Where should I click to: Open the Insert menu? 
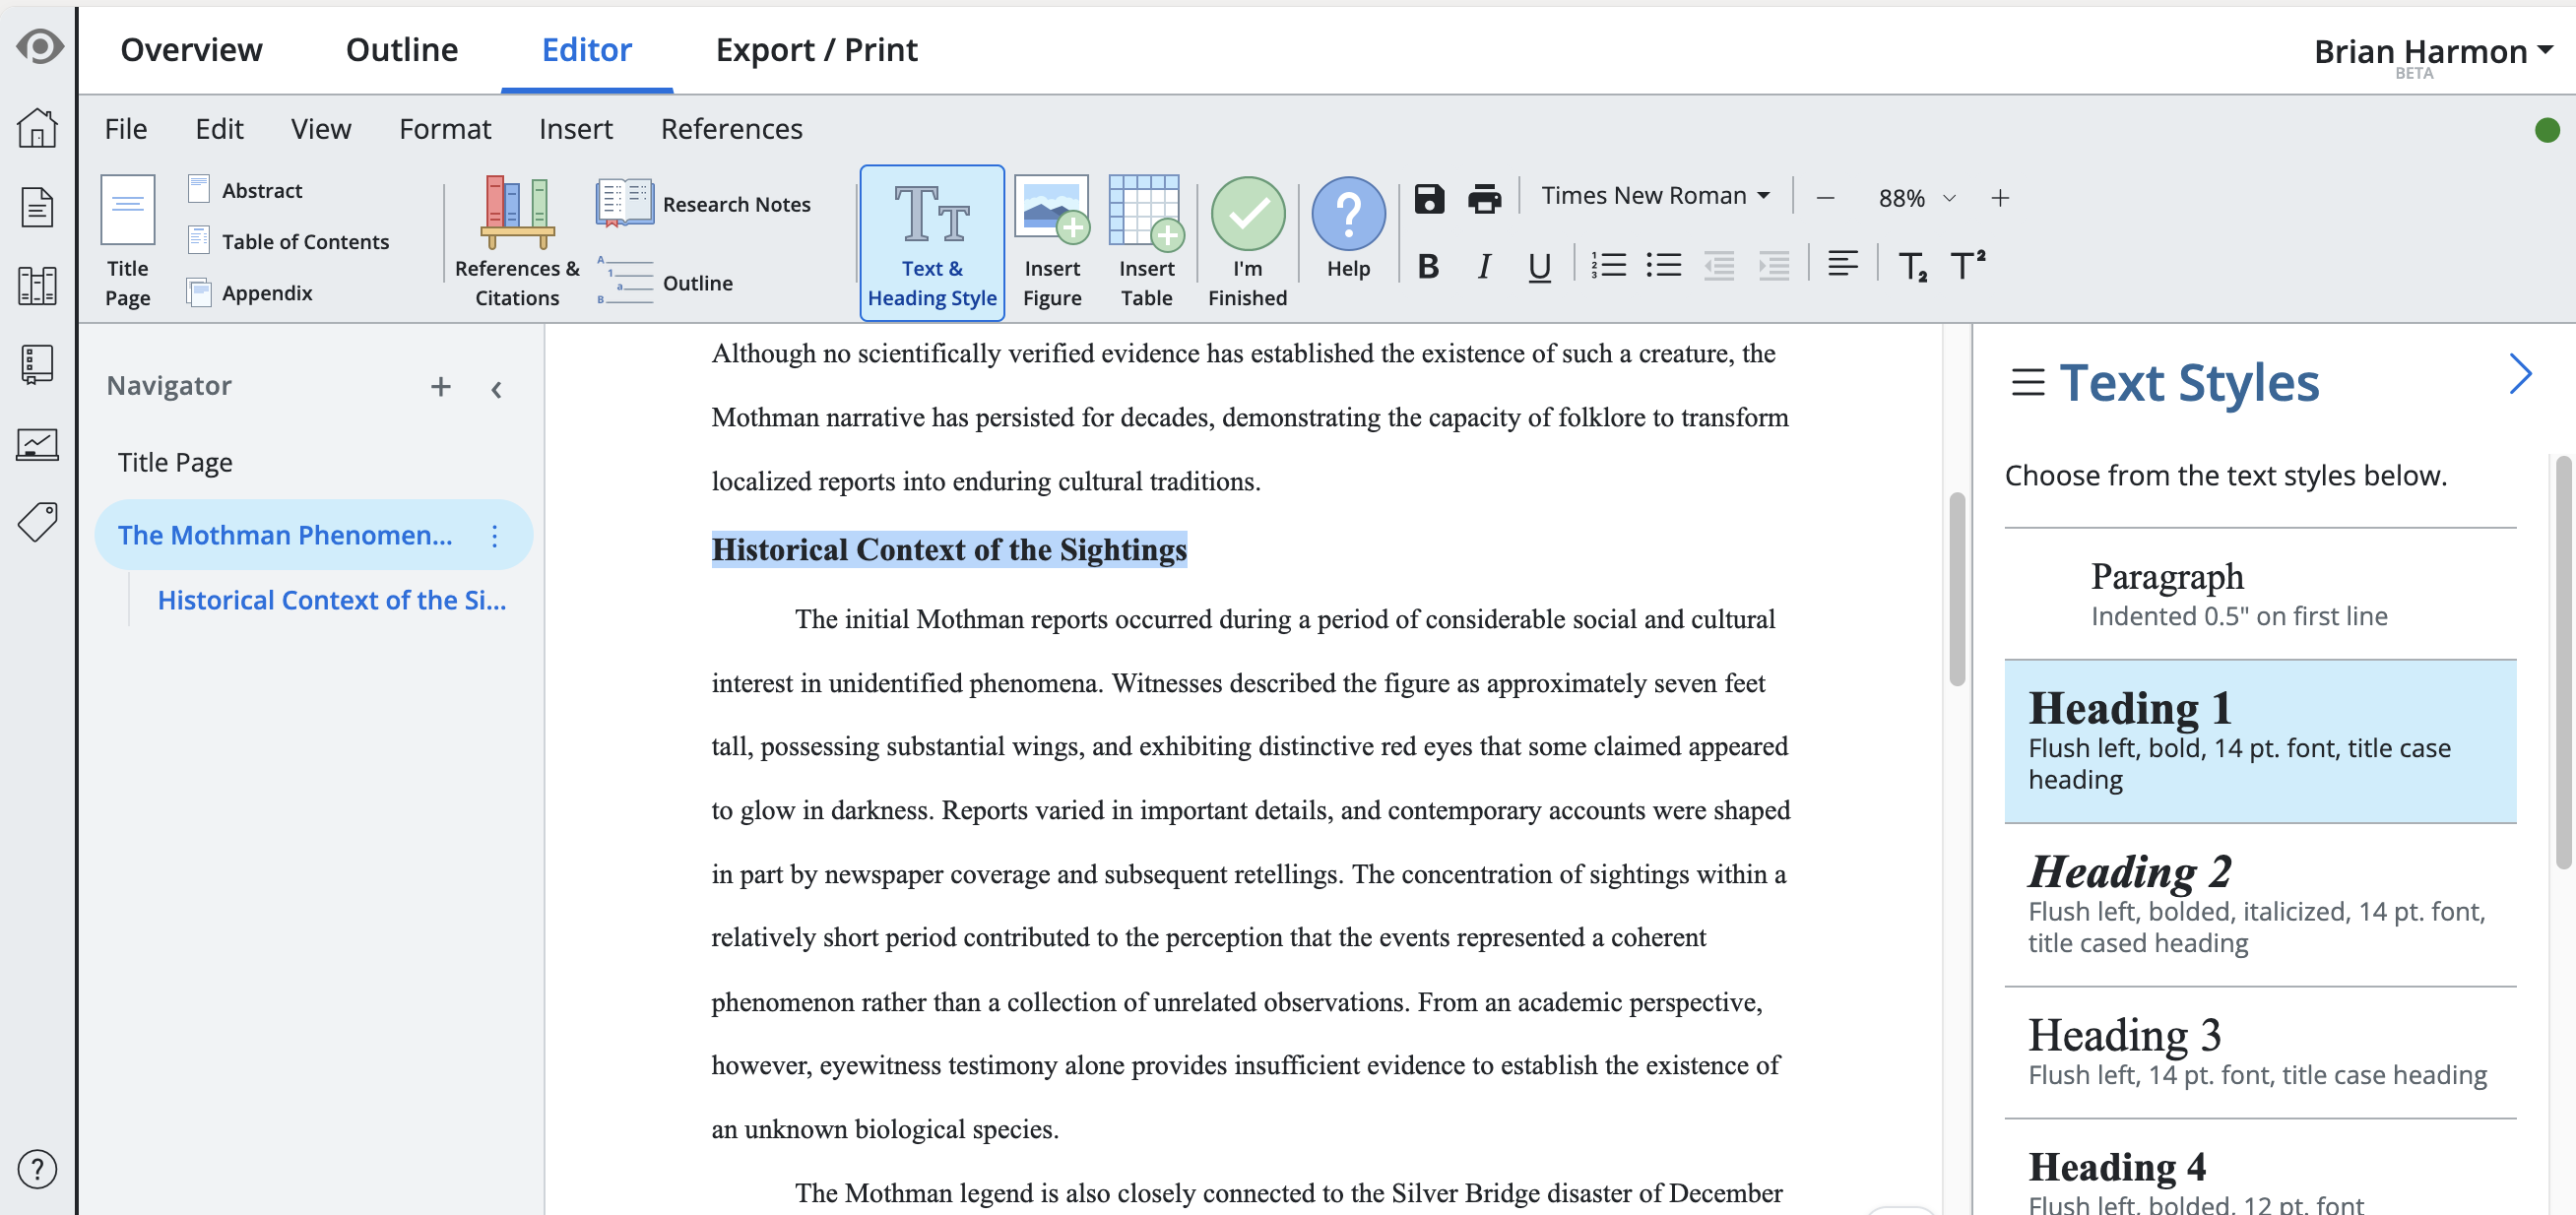pyautogui.click(x=575, y=128)
